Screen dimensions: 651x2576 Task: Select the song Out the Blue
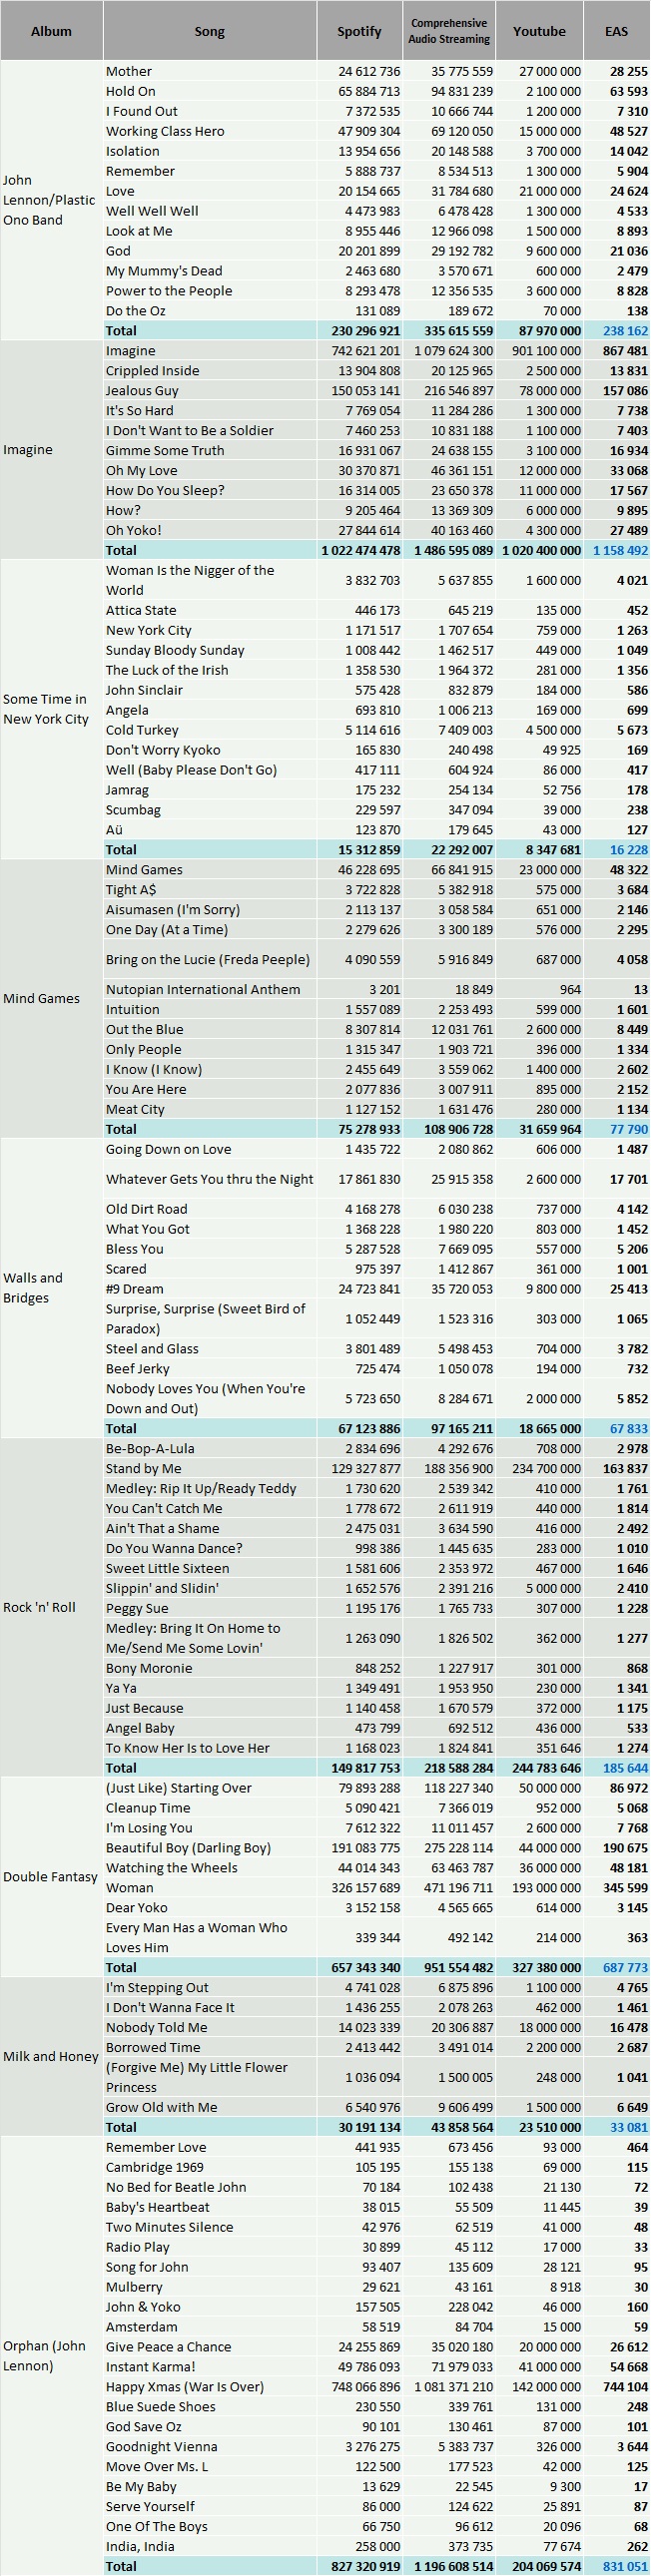144,1029
